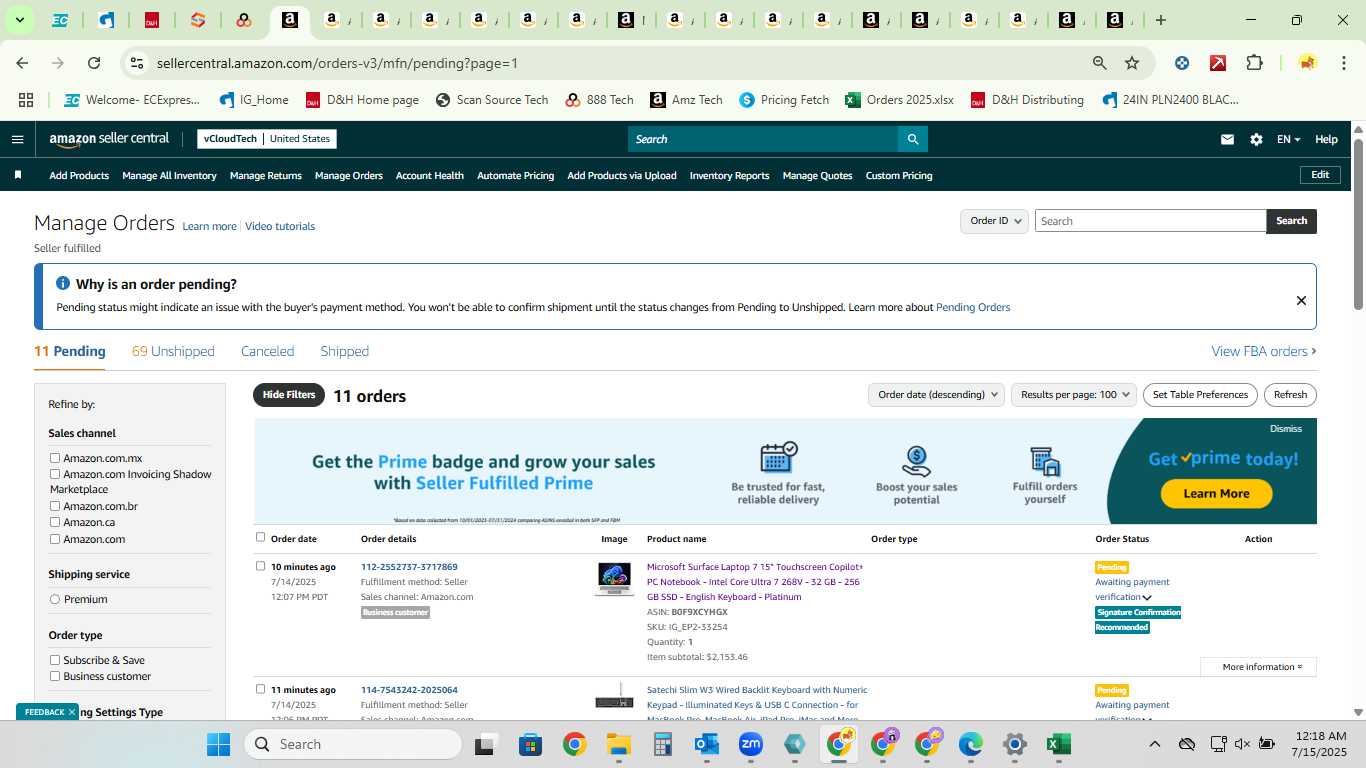Tick the select-all orders header checkbox

[261, 537]
